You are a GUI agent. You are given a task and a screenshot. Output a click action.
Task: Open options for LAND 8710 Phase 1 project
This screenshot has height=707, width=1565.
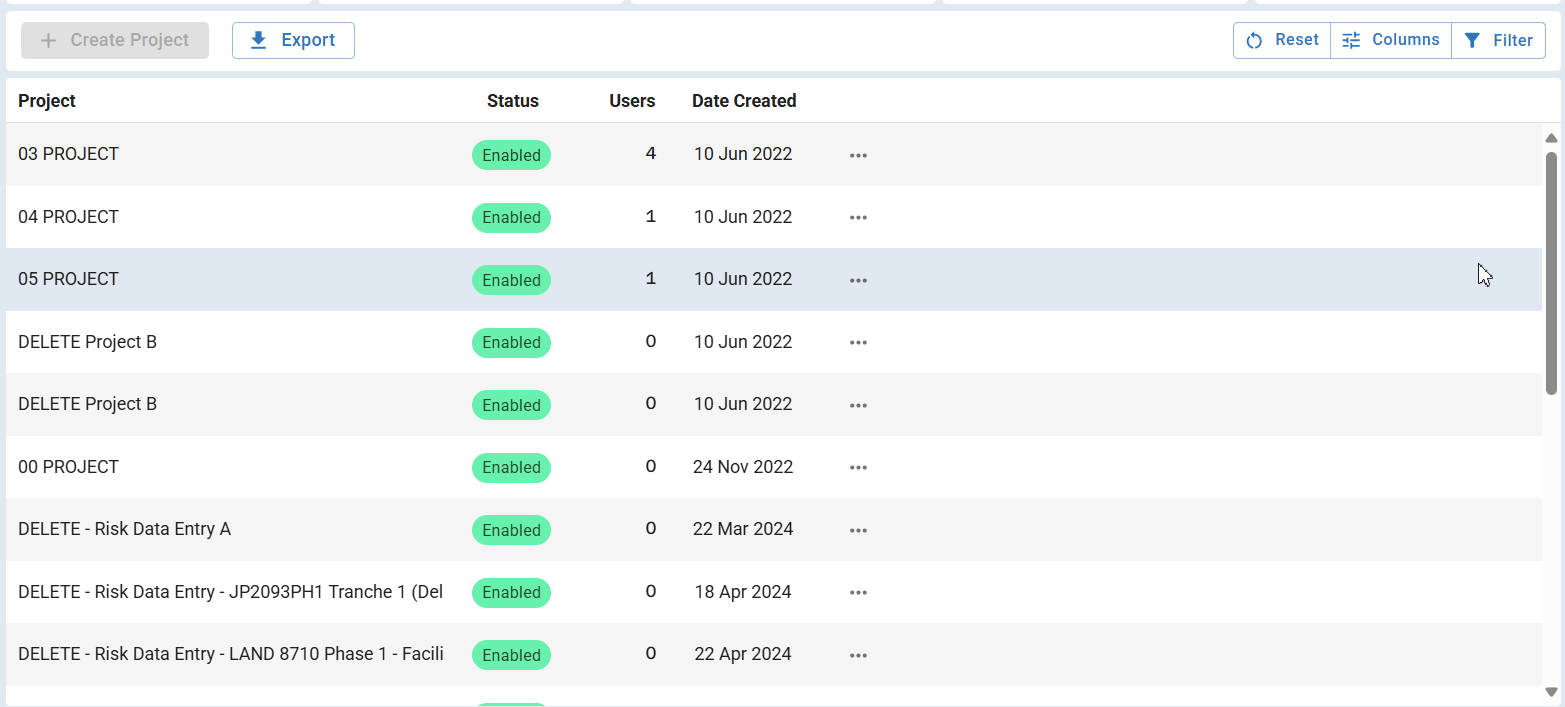tap(857, 655)
